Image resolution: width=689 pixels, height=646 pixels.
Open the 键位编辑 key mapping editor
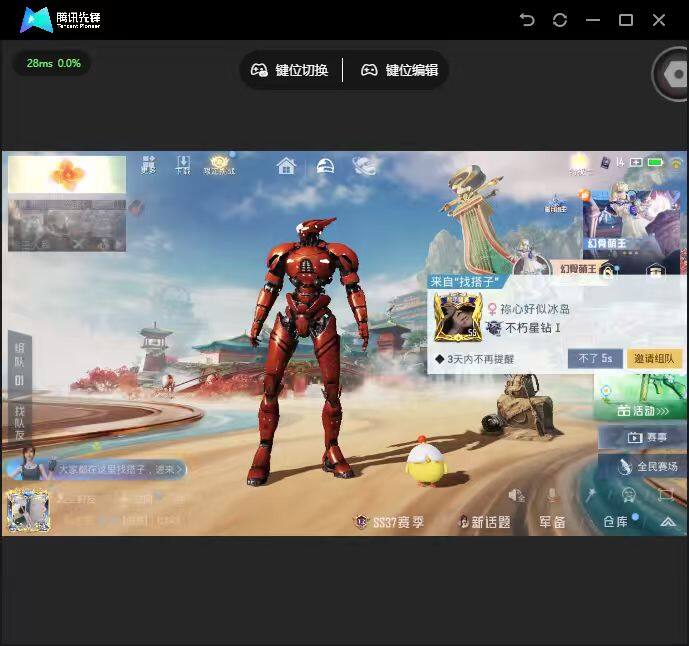[399, 70]
